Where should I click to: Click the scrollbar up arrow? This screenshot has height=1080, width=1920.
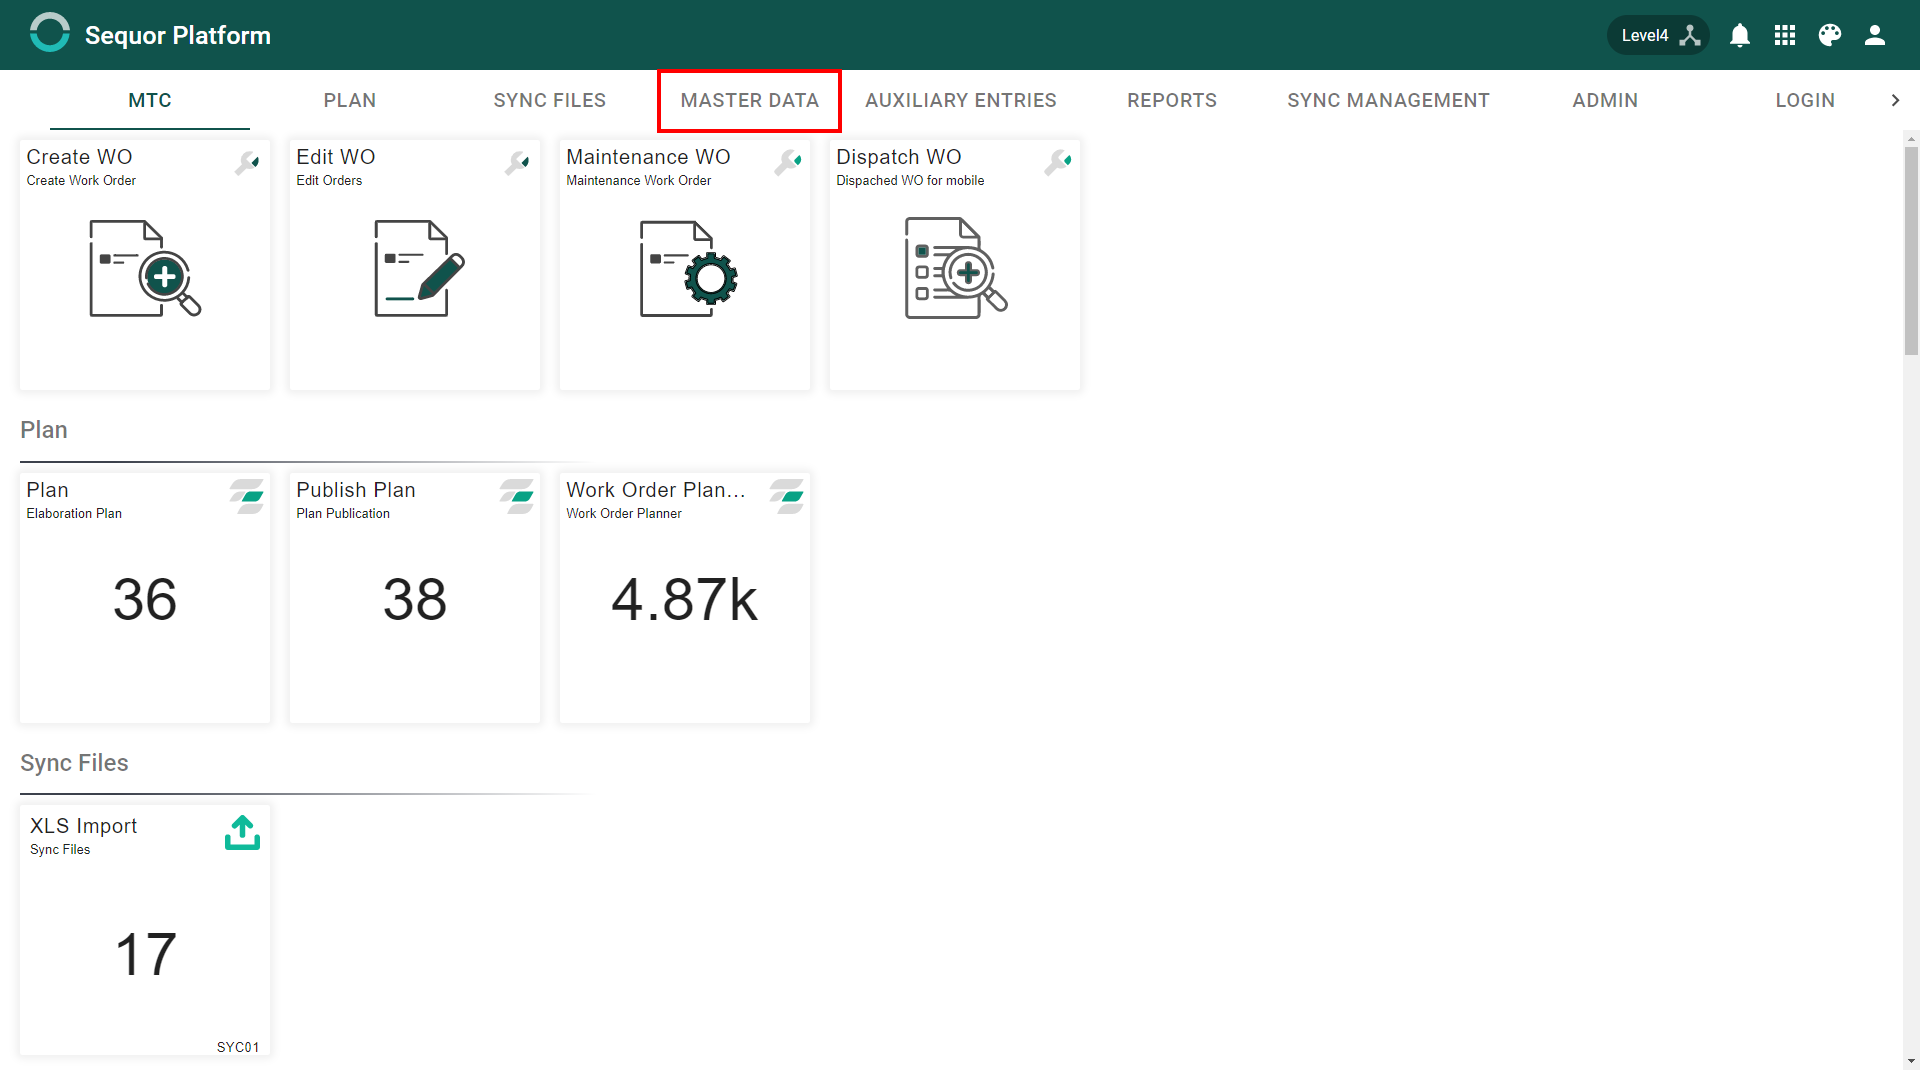[x=1911, y=139]
